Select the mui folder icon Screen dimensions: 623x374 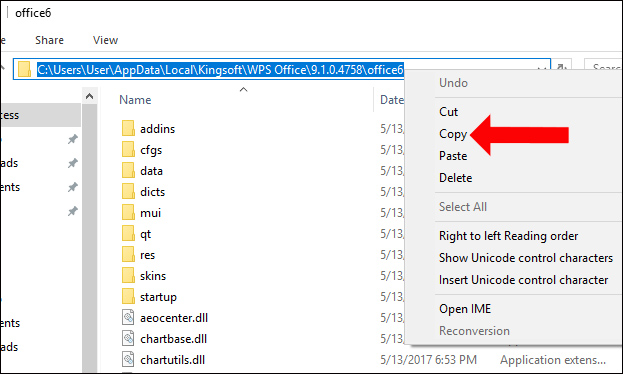[128, 213]
